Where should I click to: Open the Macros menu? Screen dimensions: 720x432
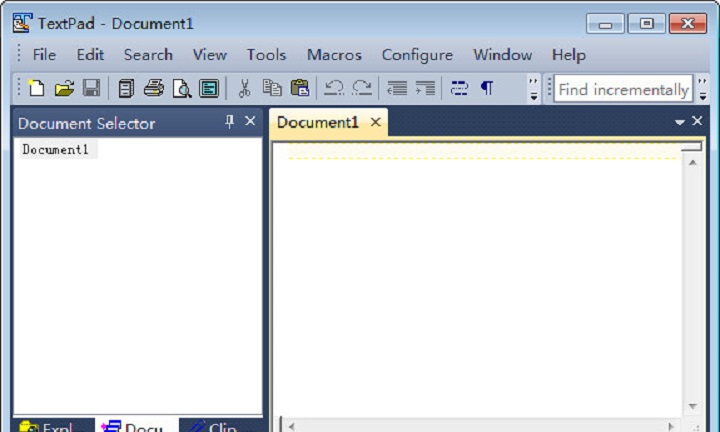click(x=334, y=55)
